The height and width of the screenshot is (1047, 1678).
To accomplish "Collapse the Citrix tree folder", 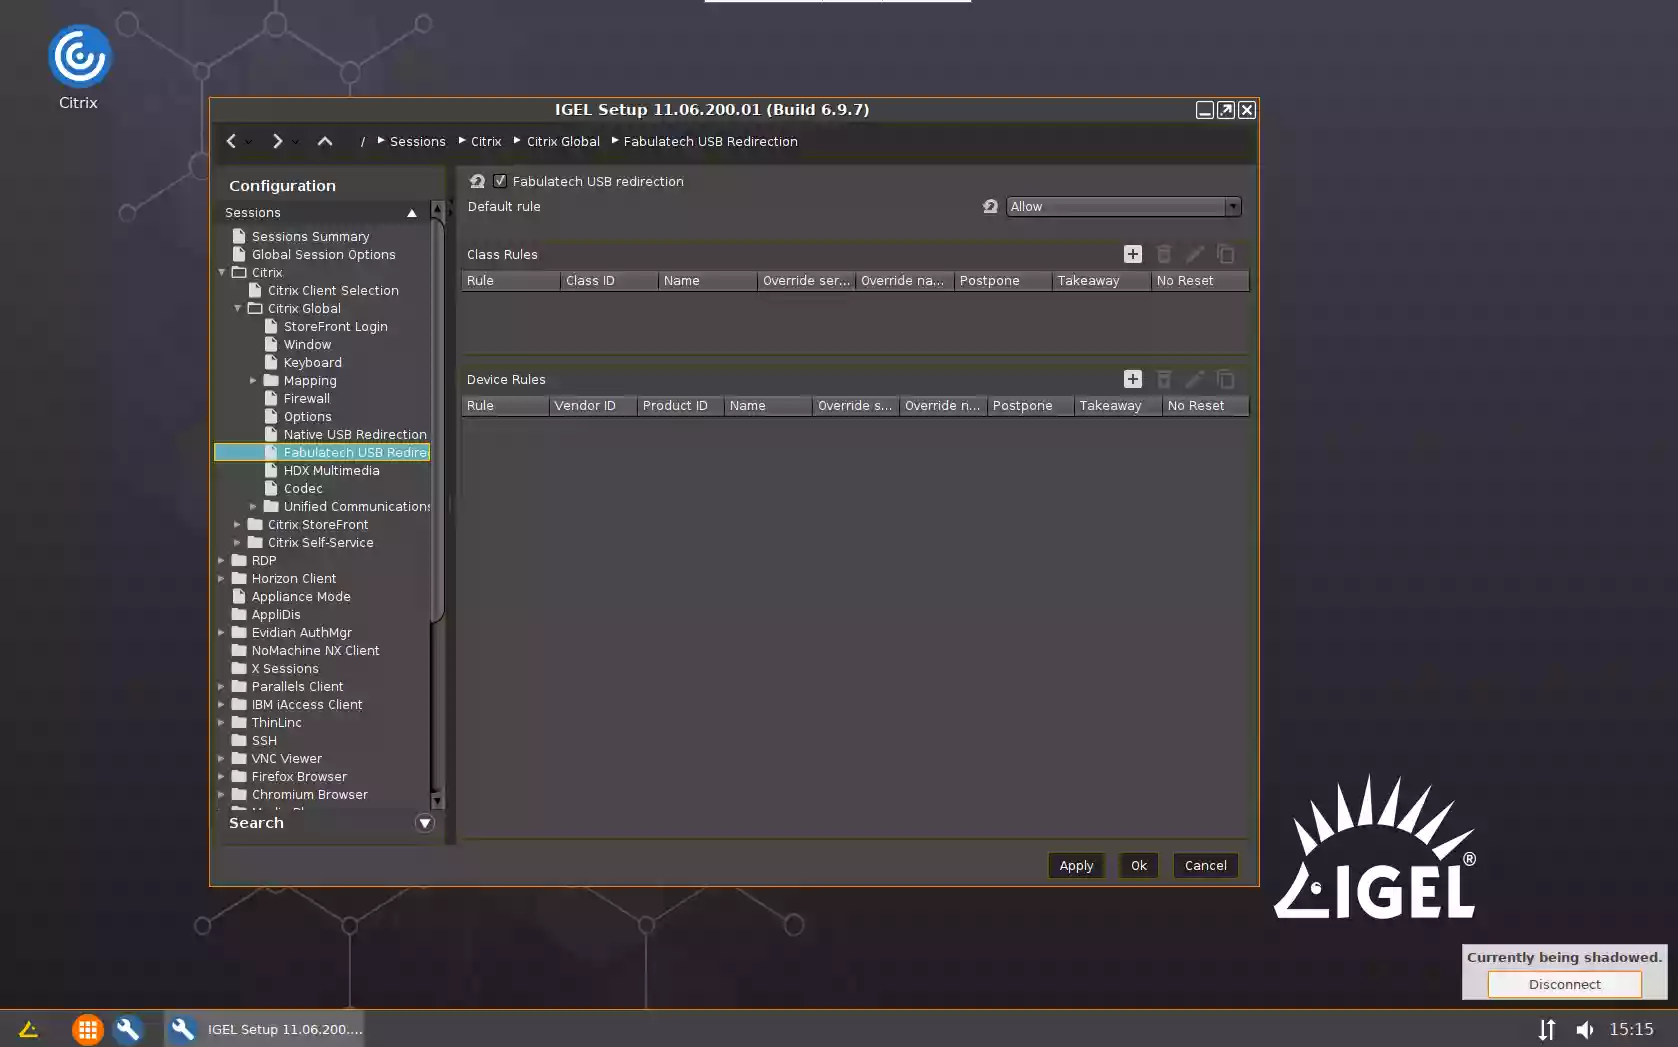I will pyautogui.click(x=222, y=272).
